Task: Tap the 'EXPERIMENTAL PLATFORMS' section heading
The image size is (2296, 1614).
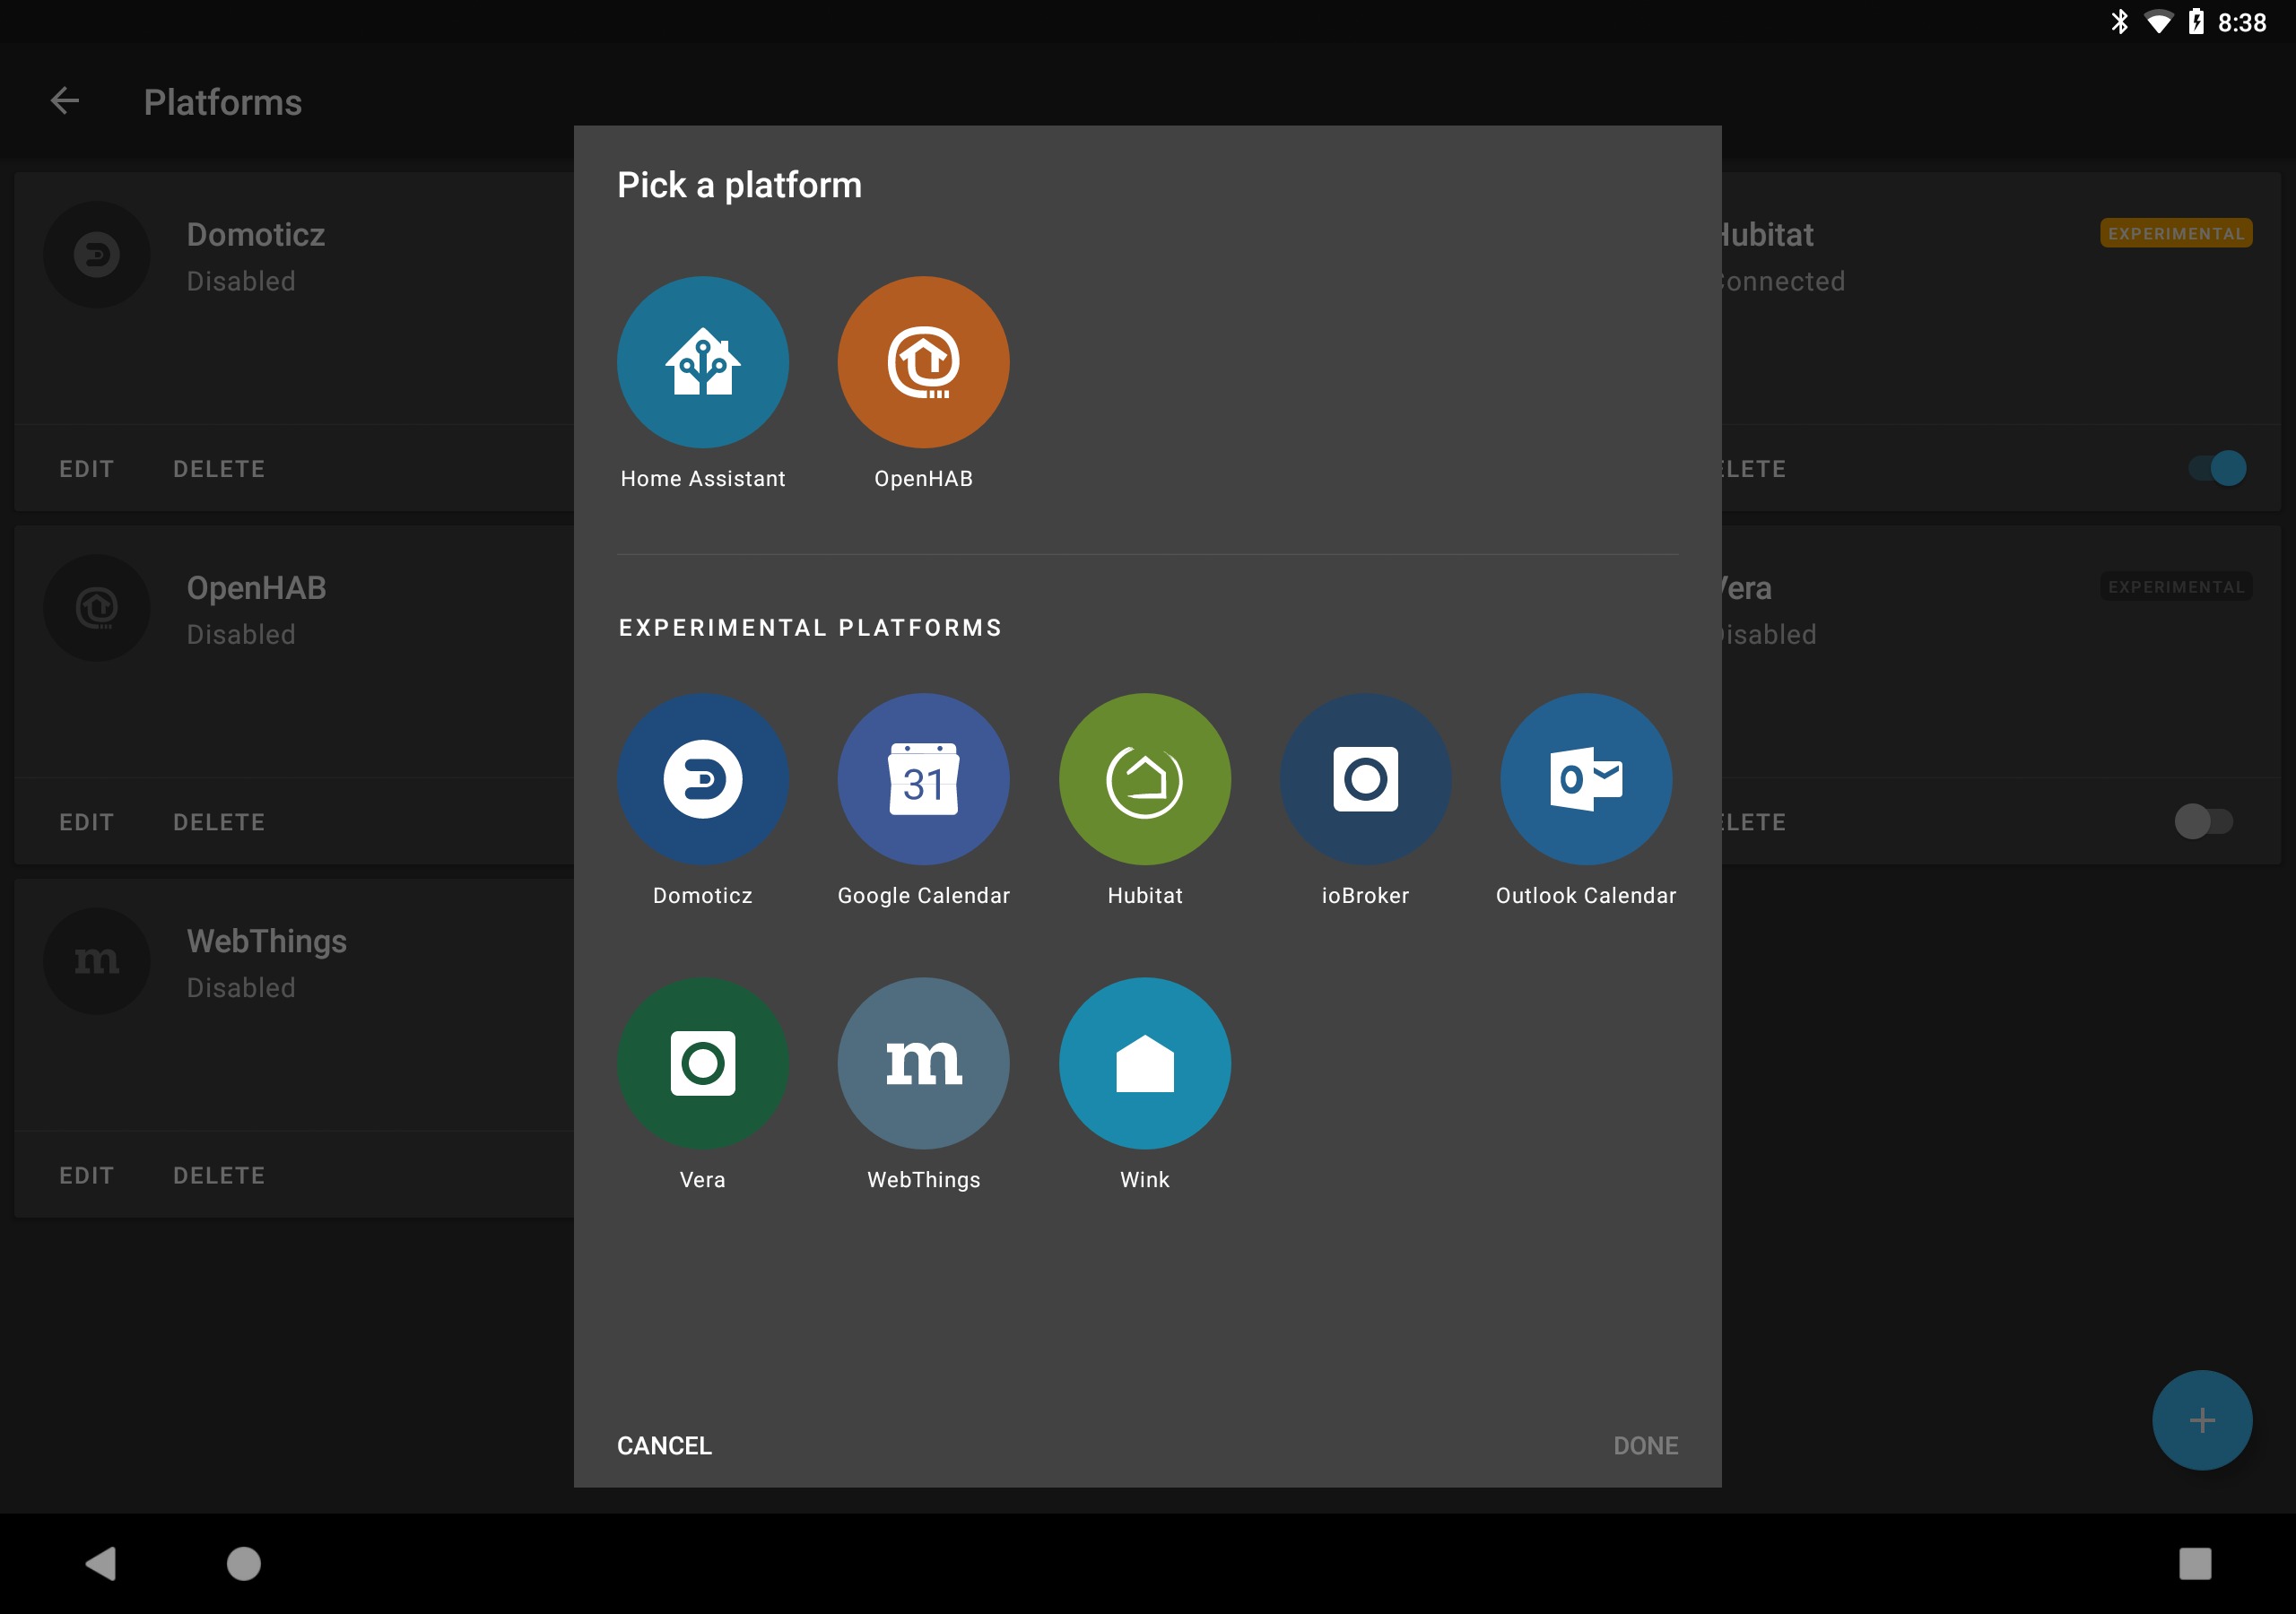Action: click(x=810, y=627)
